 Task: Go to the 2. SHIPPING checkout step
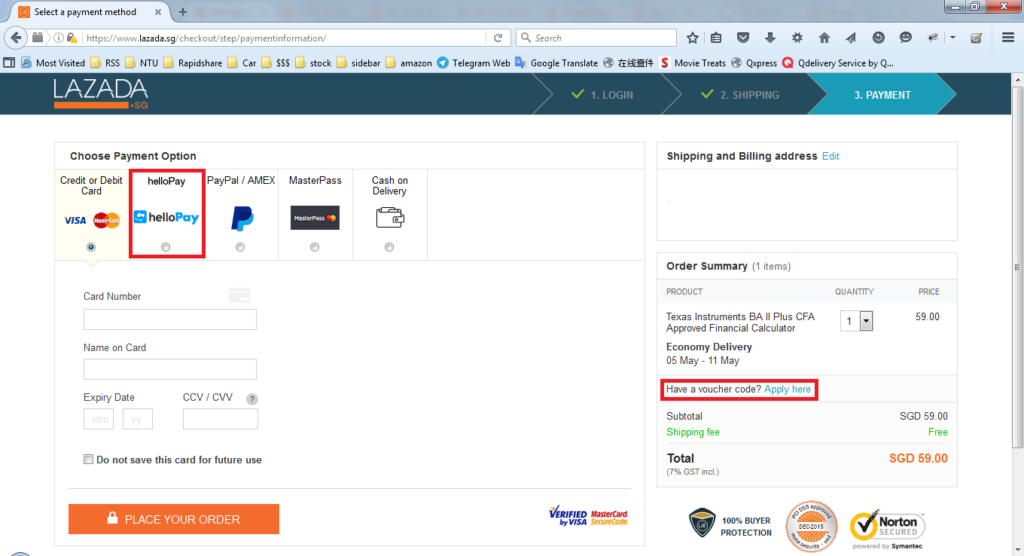coord(740,95)
